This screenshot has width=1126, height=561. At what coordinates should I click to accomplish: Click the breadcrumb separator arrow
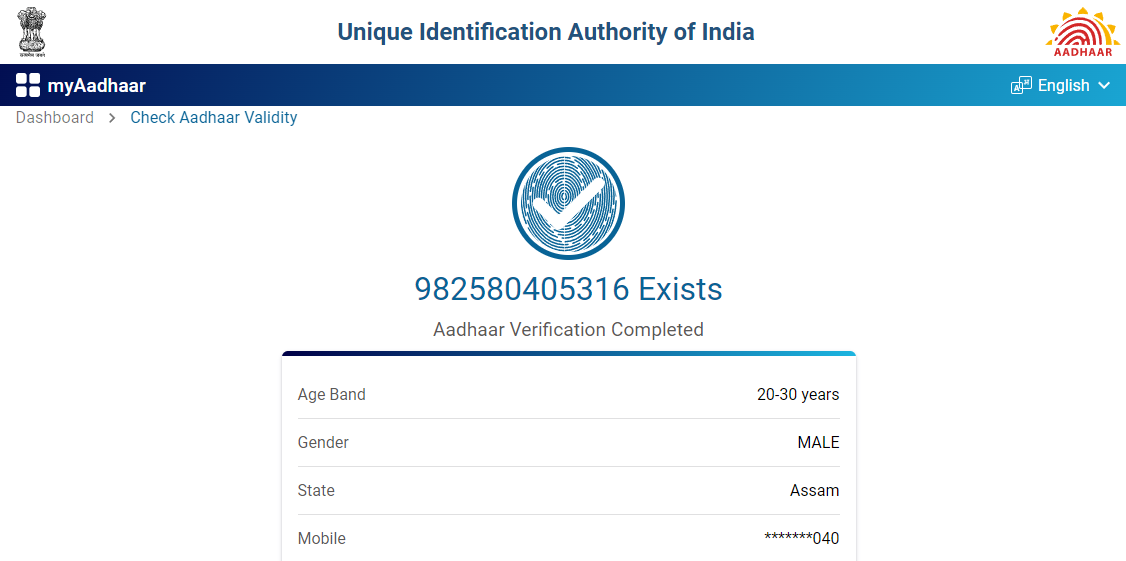click(x=112, y=118)
